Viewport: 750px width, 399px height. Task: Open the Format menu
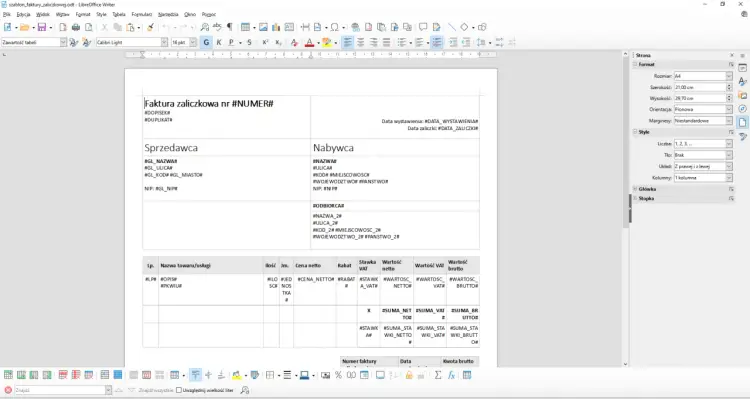(83, 14)
